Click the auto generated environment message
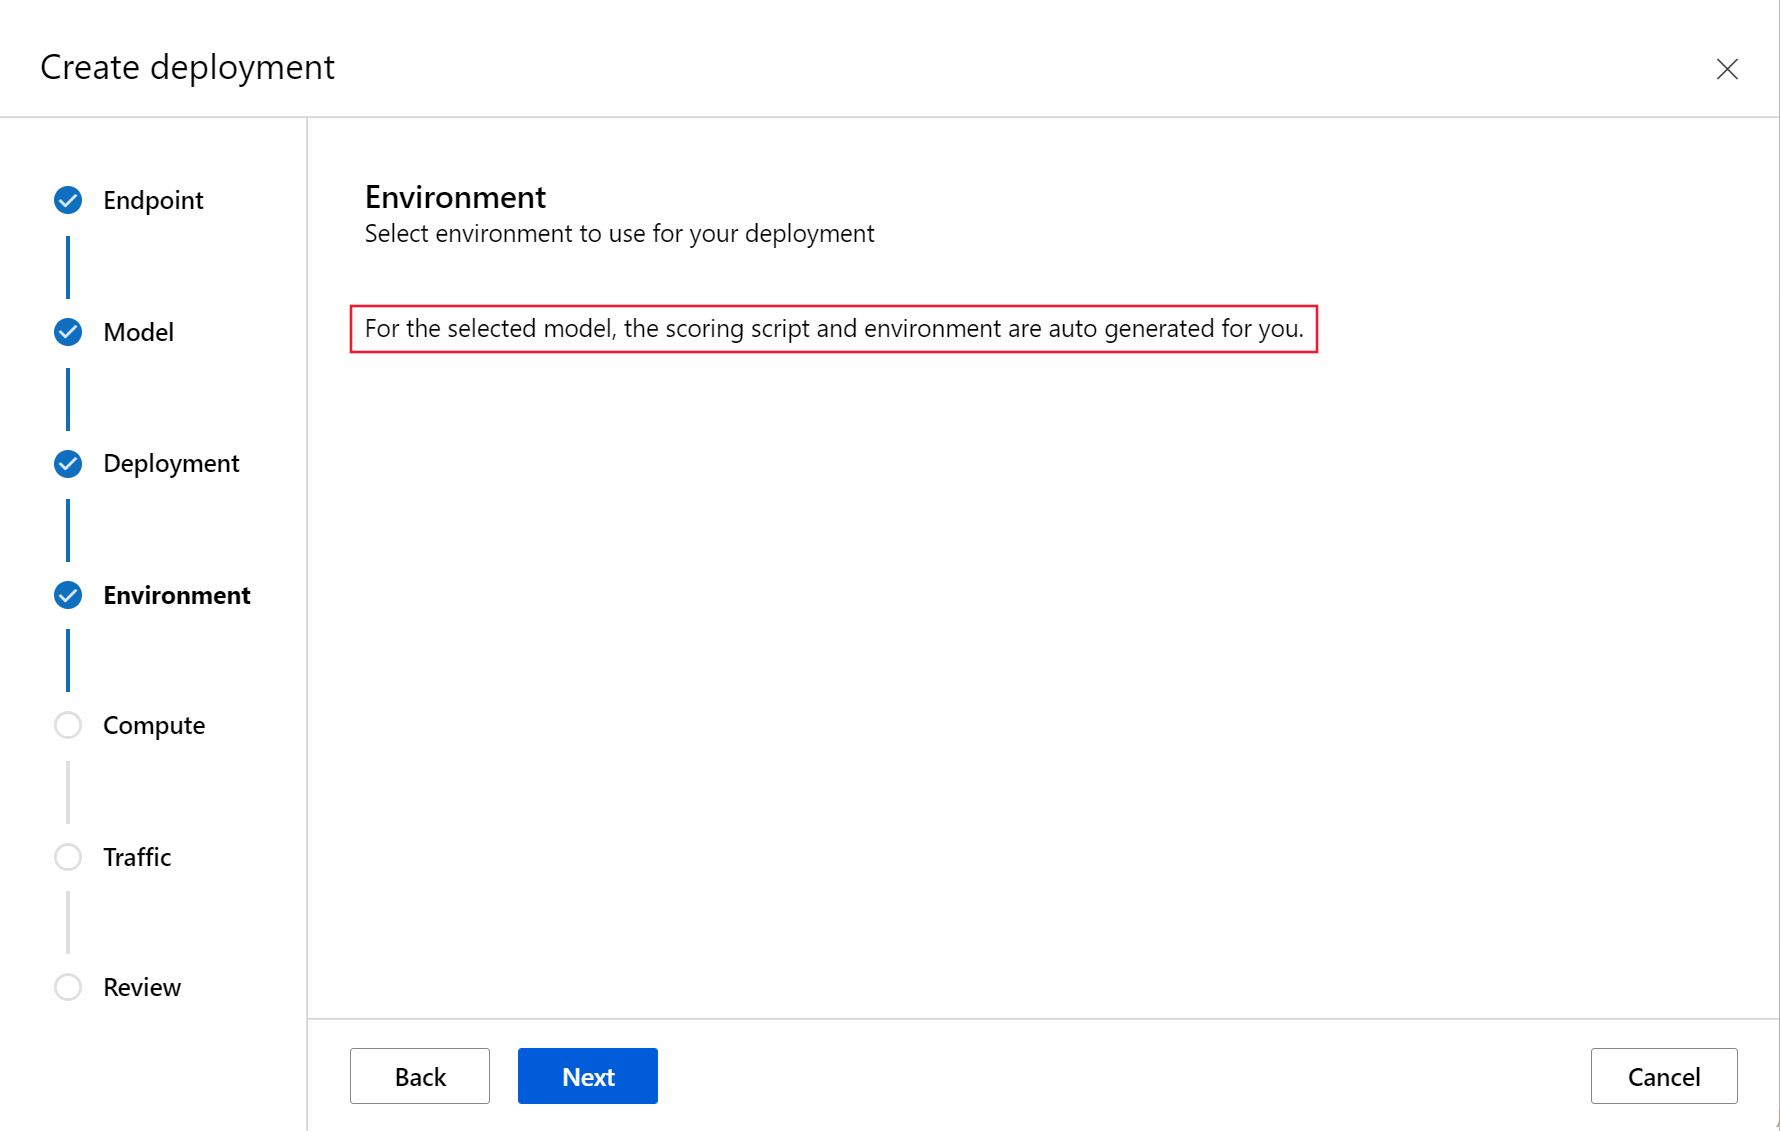The height and width of the screenshot is (1131, 1780). 833,329
